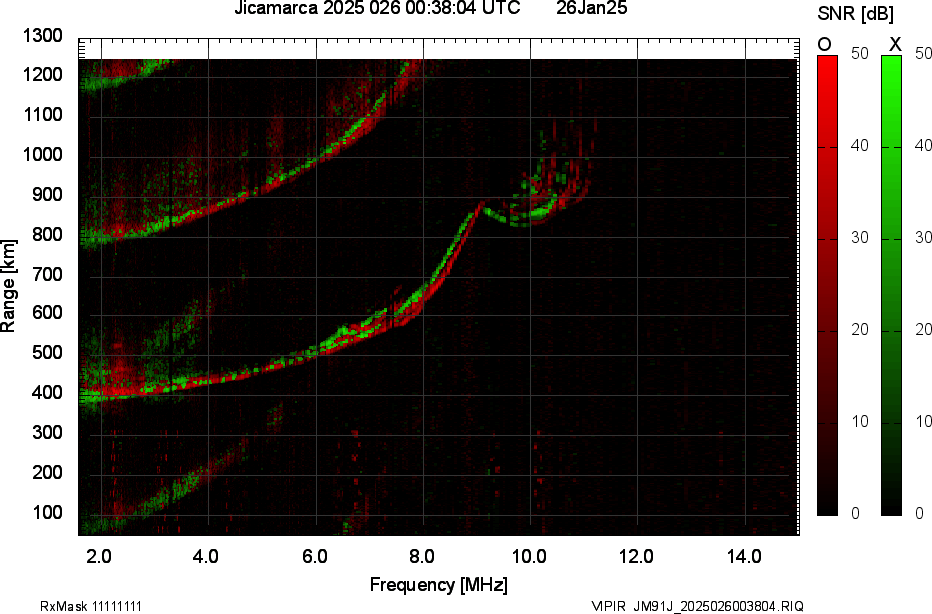
Task: Click the 2.0 frequency tick label
Action: point(99,557)
